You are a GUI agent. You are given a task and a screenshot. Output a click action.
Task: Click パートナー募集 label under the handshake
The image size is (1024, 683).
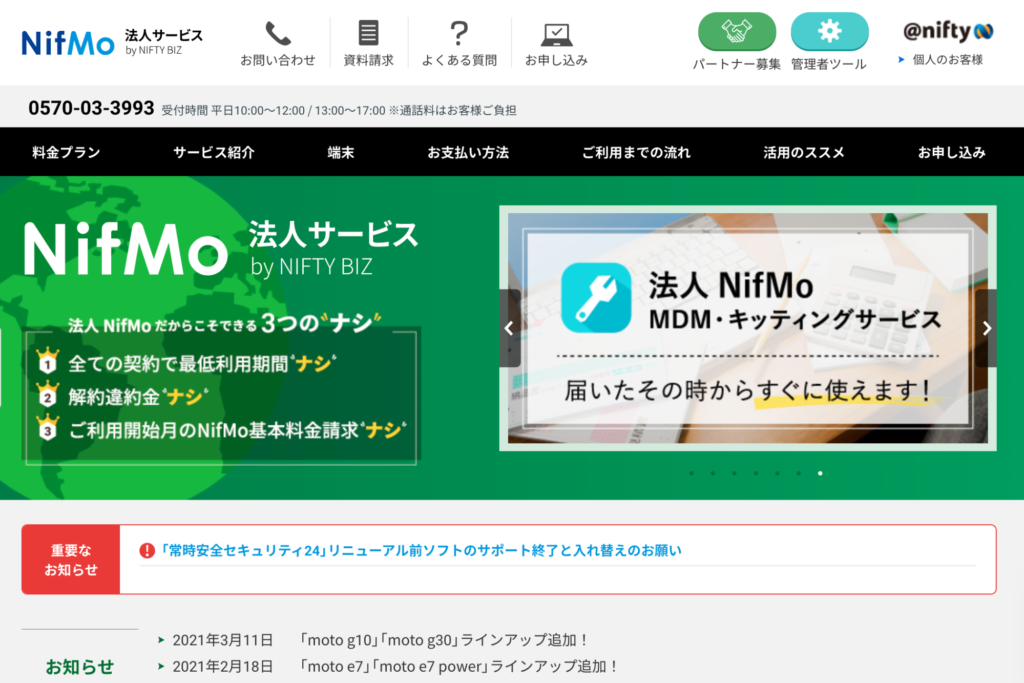click(x=737, y=64)
